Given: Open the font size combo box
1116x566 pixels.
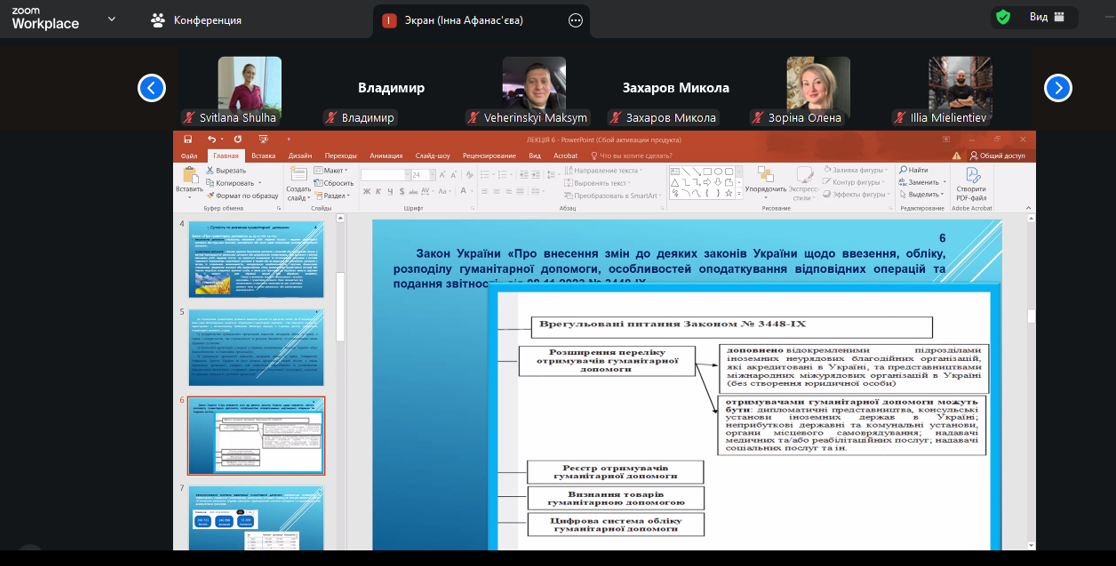Looking at the screenshot, I should pos(418,175).
